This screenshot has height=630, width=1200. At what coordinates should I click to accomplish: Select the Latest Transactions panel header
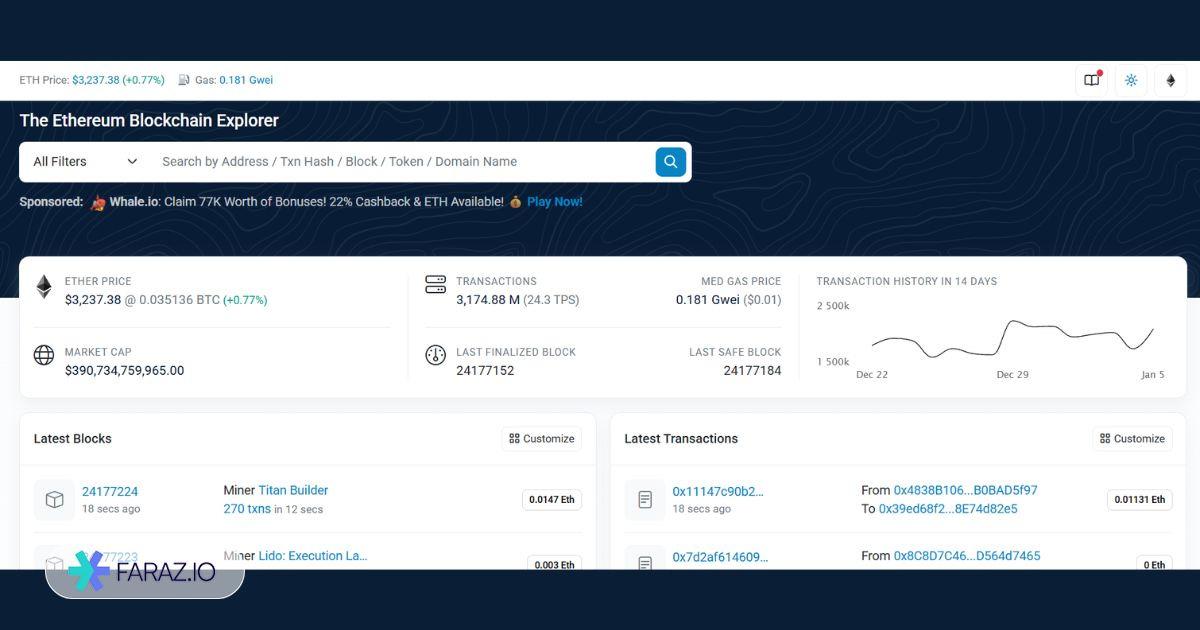click(x=679, y=438)
